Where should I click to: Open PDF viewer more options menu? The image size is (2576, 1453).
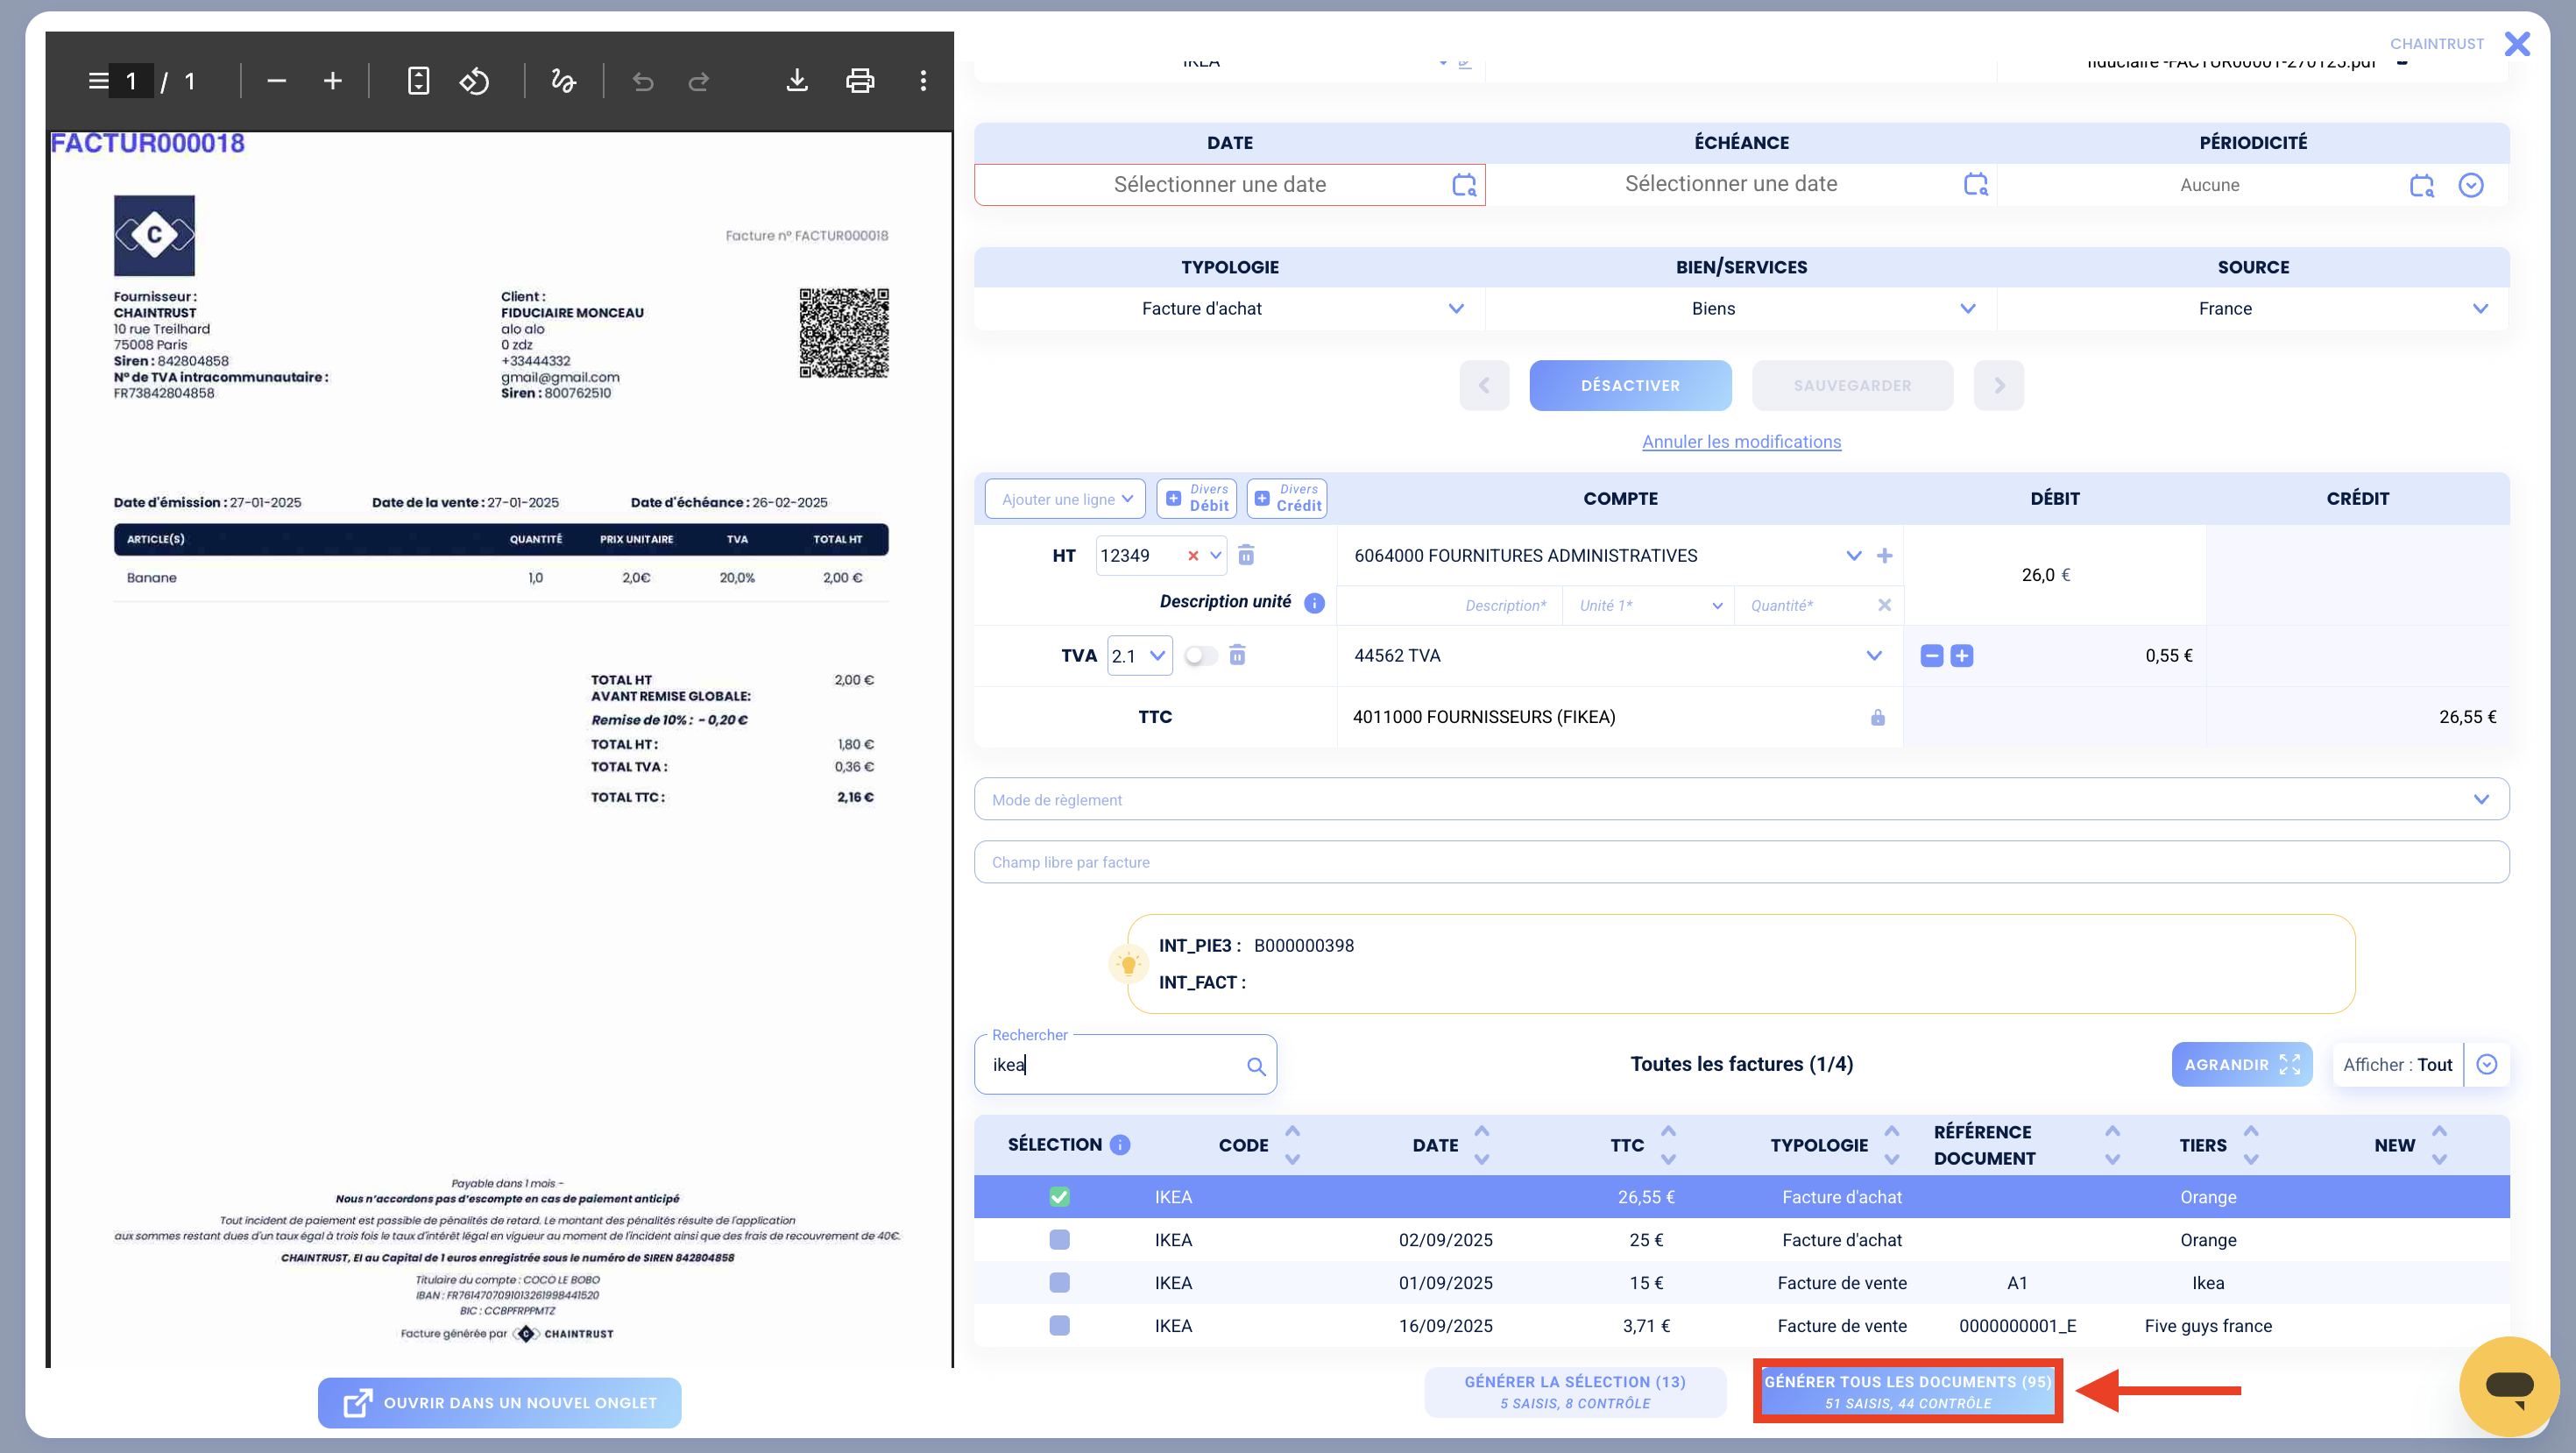pos(923,81)
